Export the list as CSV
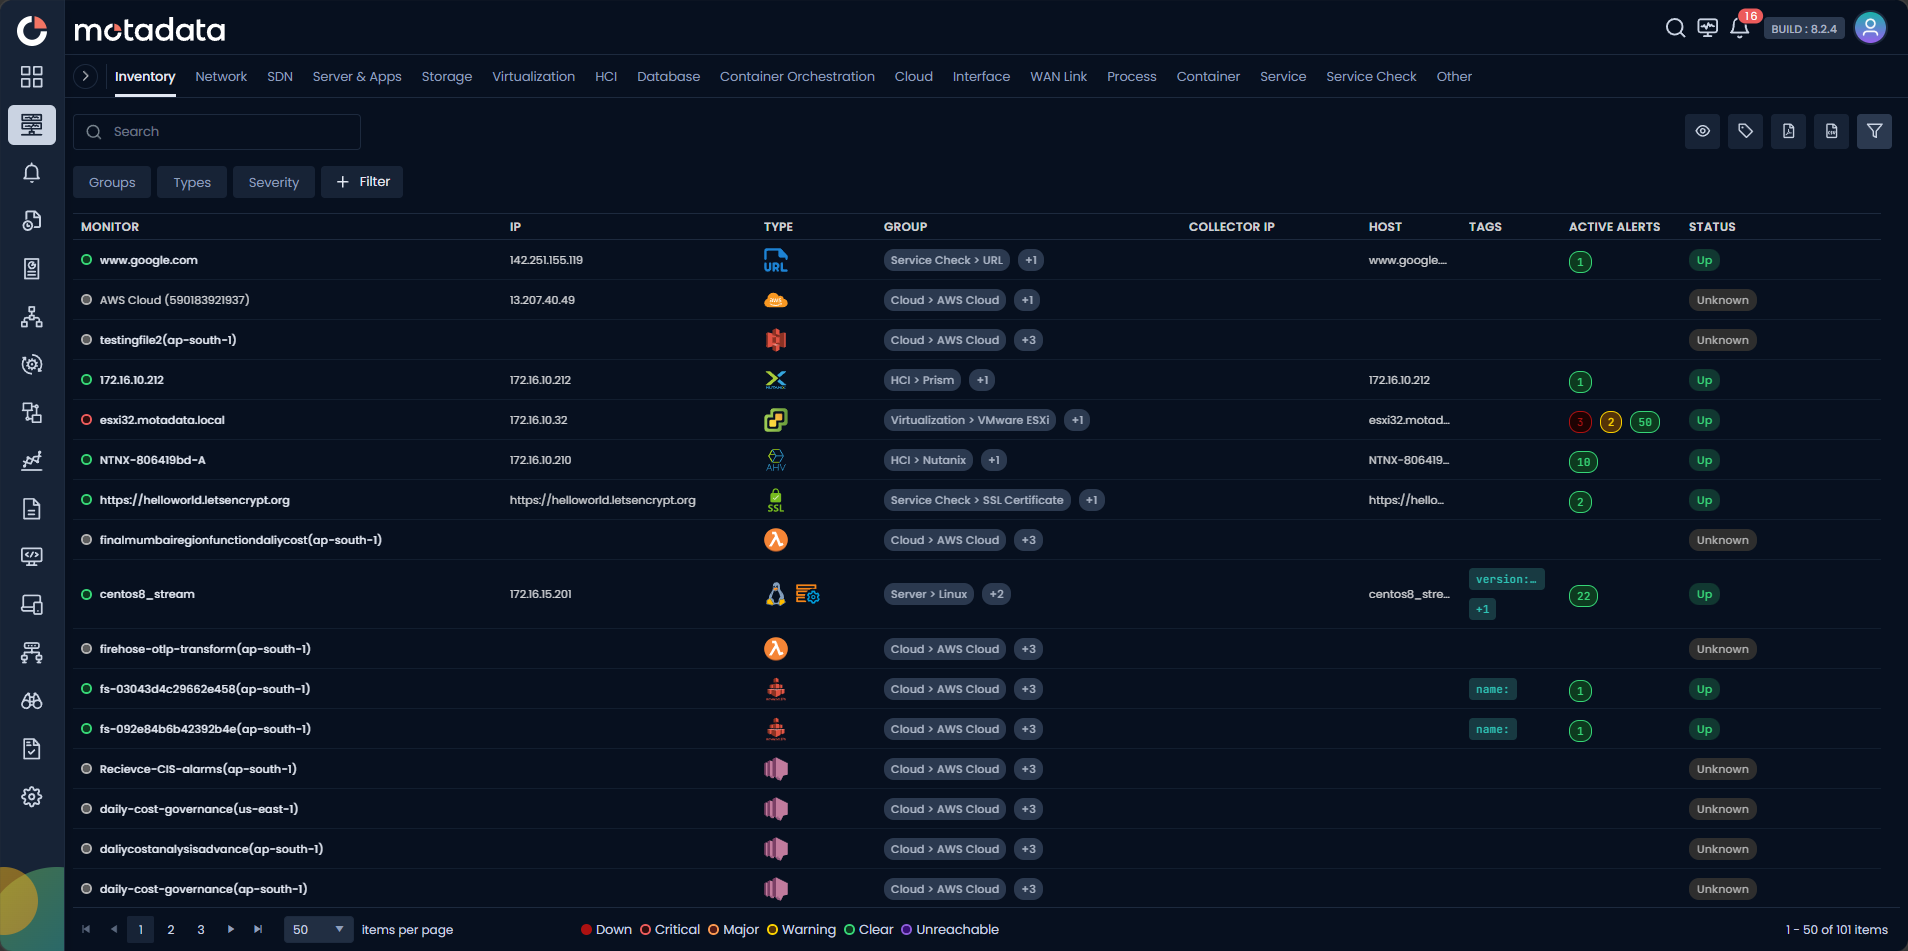The width and height of the screenshot is (1908, 951). pos(1832,131)
